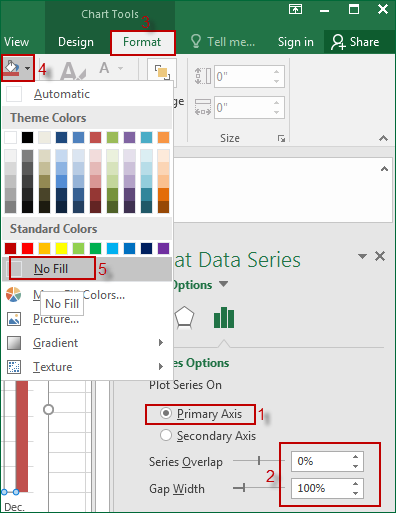396x513 pixels.
Task: Switch to the Design tab
Action: 76,42
